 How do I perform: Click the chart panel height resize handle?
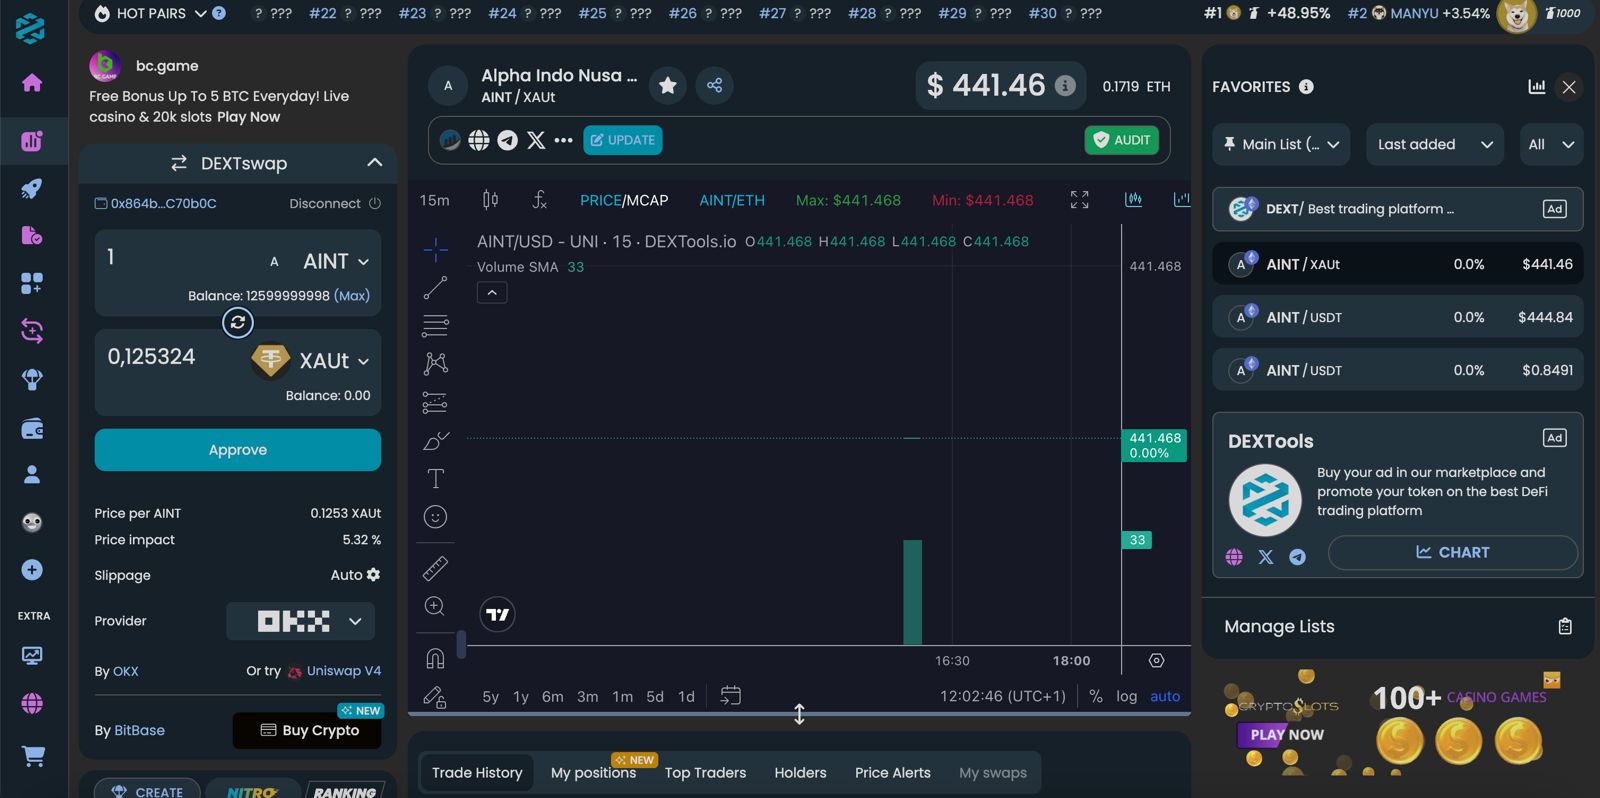(799, 714)
